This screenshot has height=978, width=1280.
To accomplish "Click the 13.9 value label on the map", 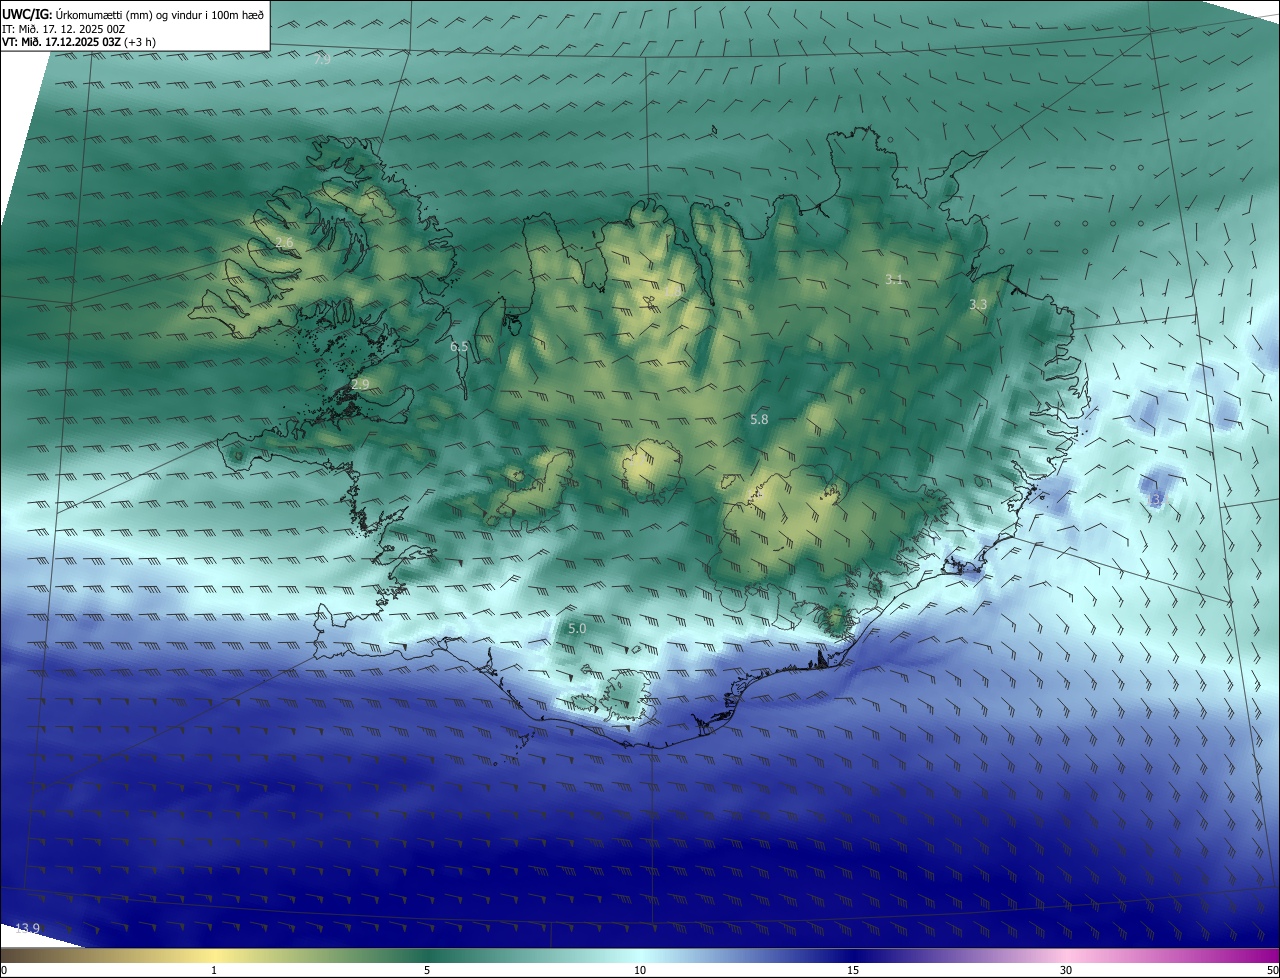I will tap(27, 929).
